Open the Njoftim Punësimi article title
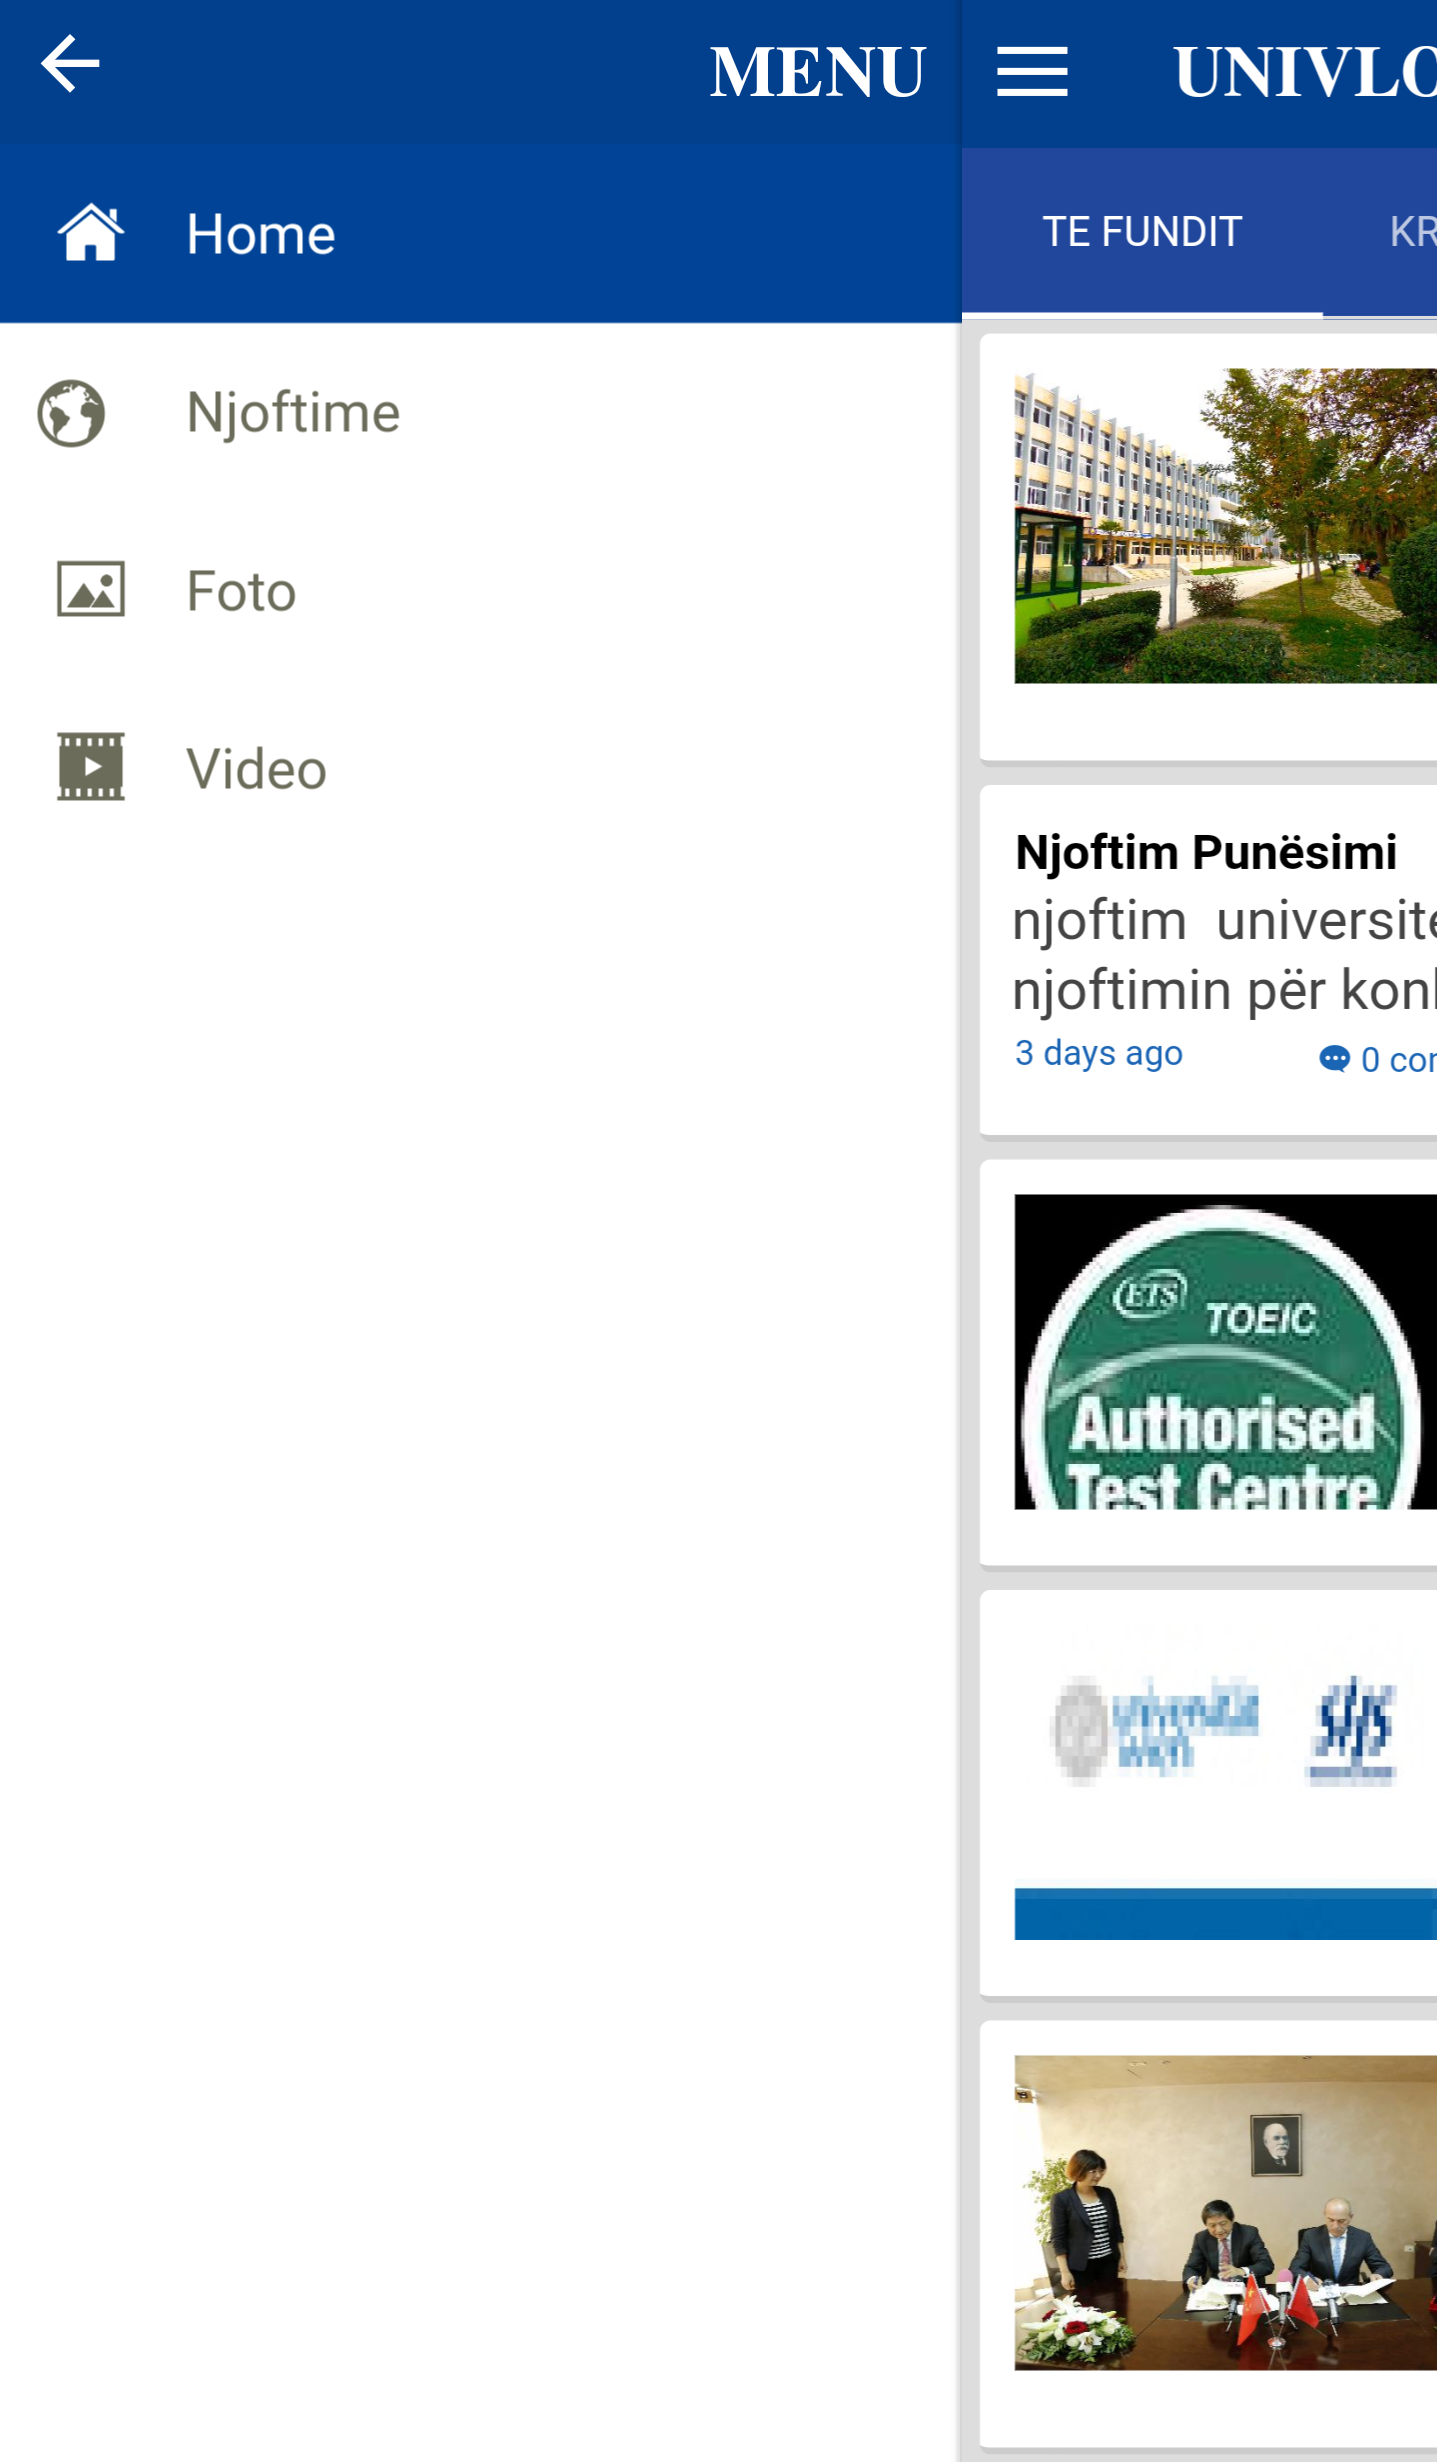This screenshot has height=2462, width=1437. pos(1205,853)
